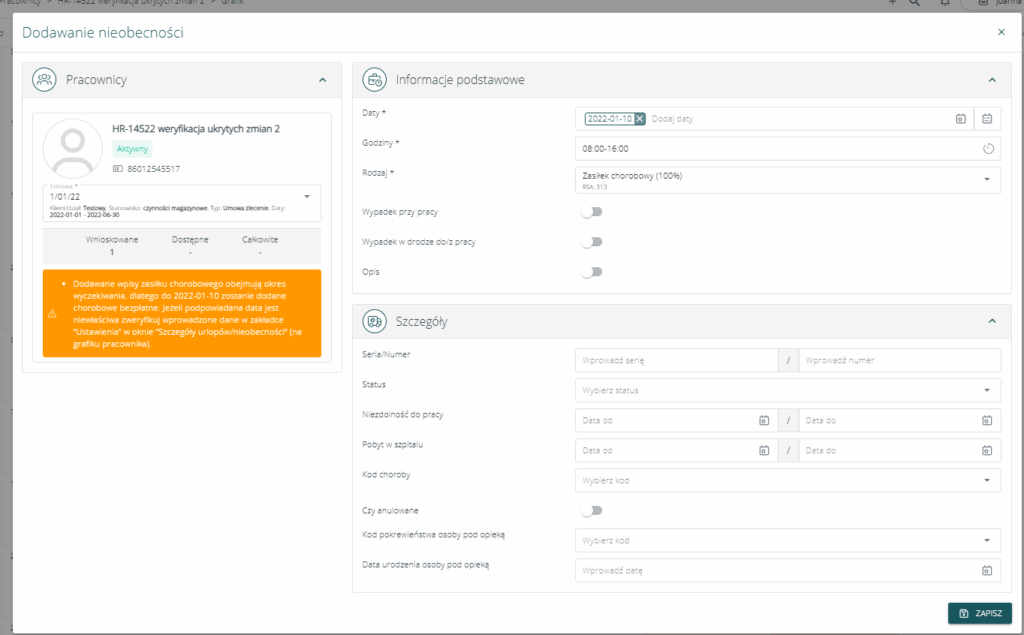This screenshot has width=1024, height=635.
Task: Click the ZAPISZ save button
Action: [x=979, y=613]
